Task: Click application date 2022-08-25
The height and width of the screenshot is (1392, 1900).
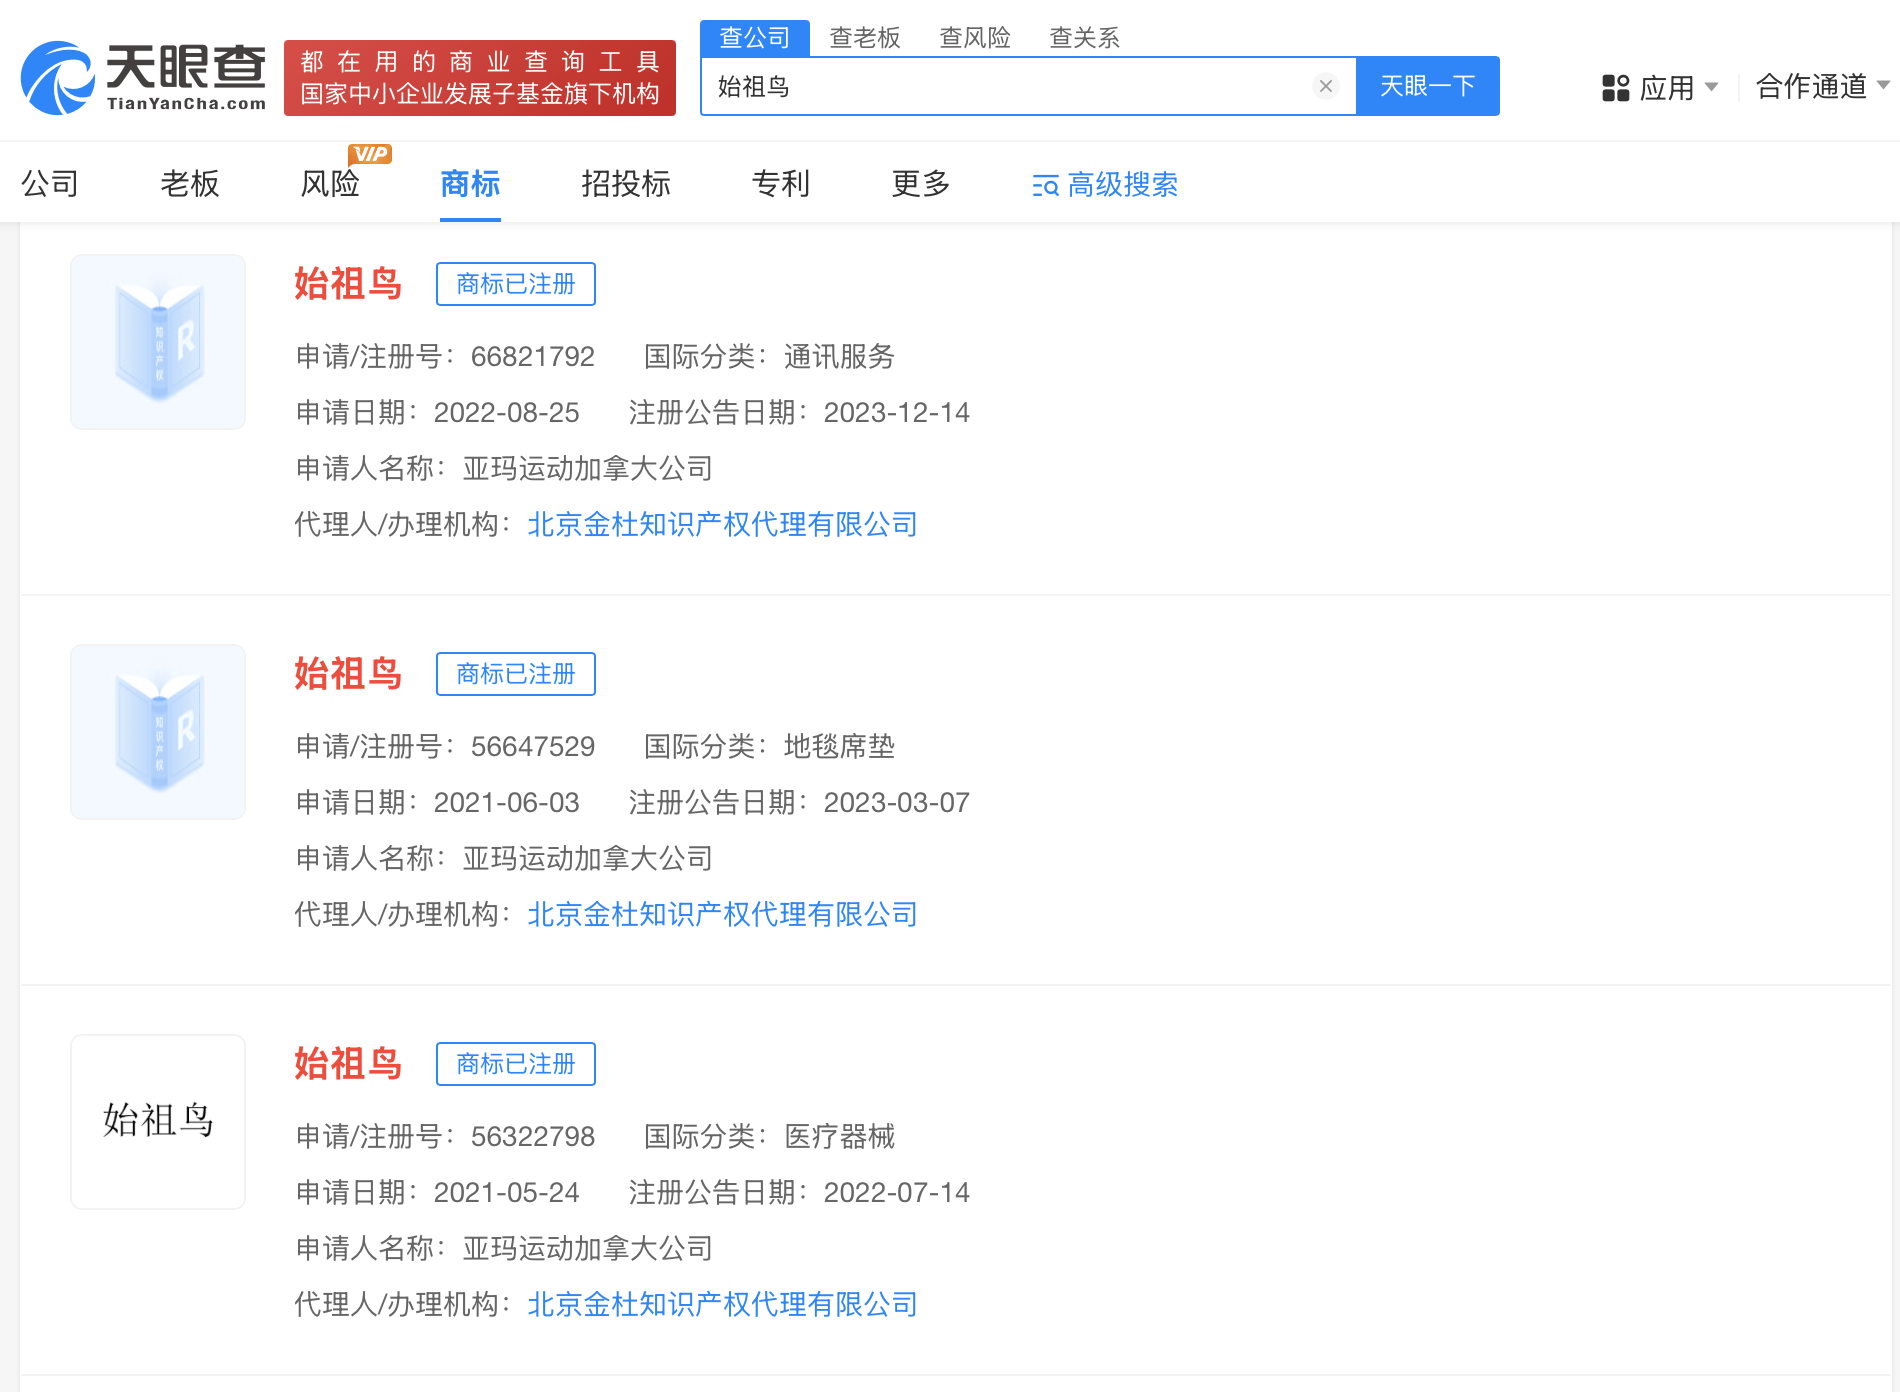Action: click(507, 413)
